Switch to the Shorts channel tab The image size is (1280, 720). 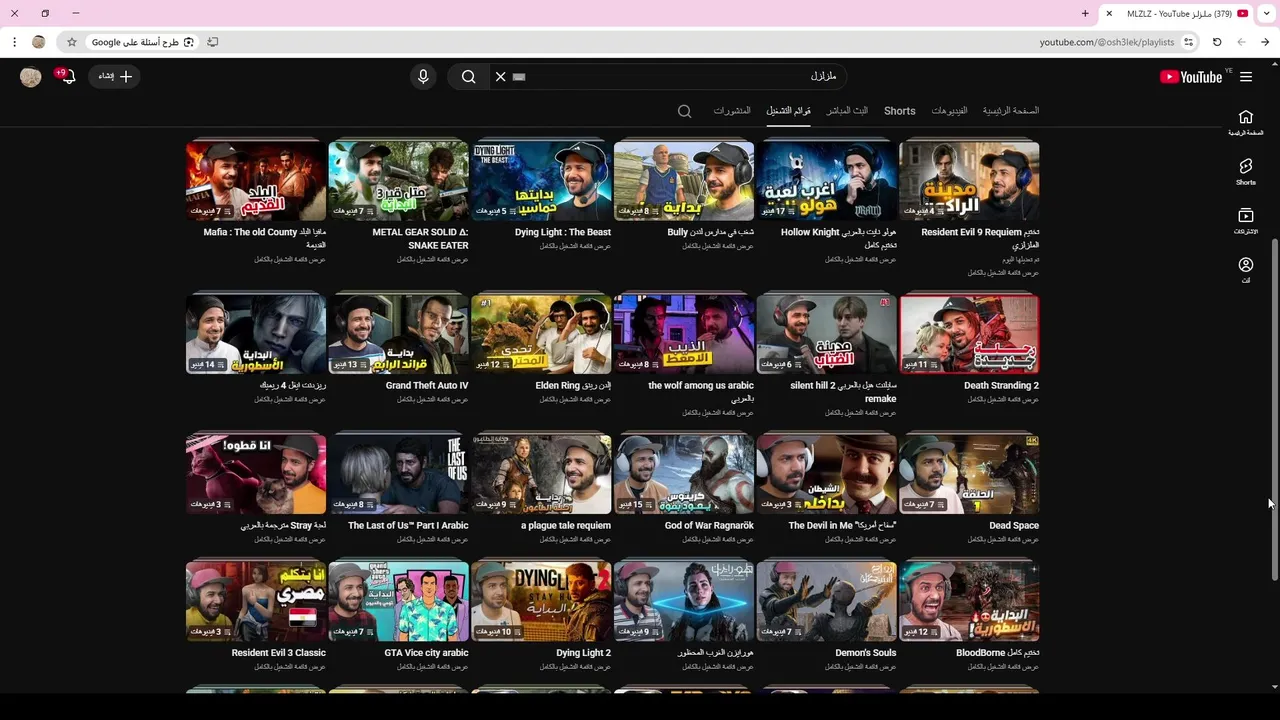[x=899, y=111]
